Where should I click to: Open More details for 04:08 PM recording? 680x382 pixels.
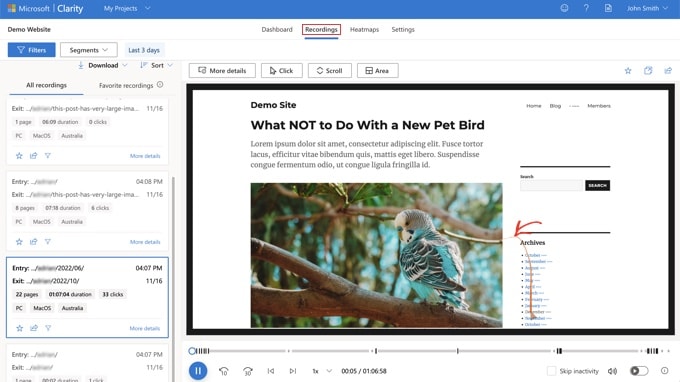click(145, 242)
